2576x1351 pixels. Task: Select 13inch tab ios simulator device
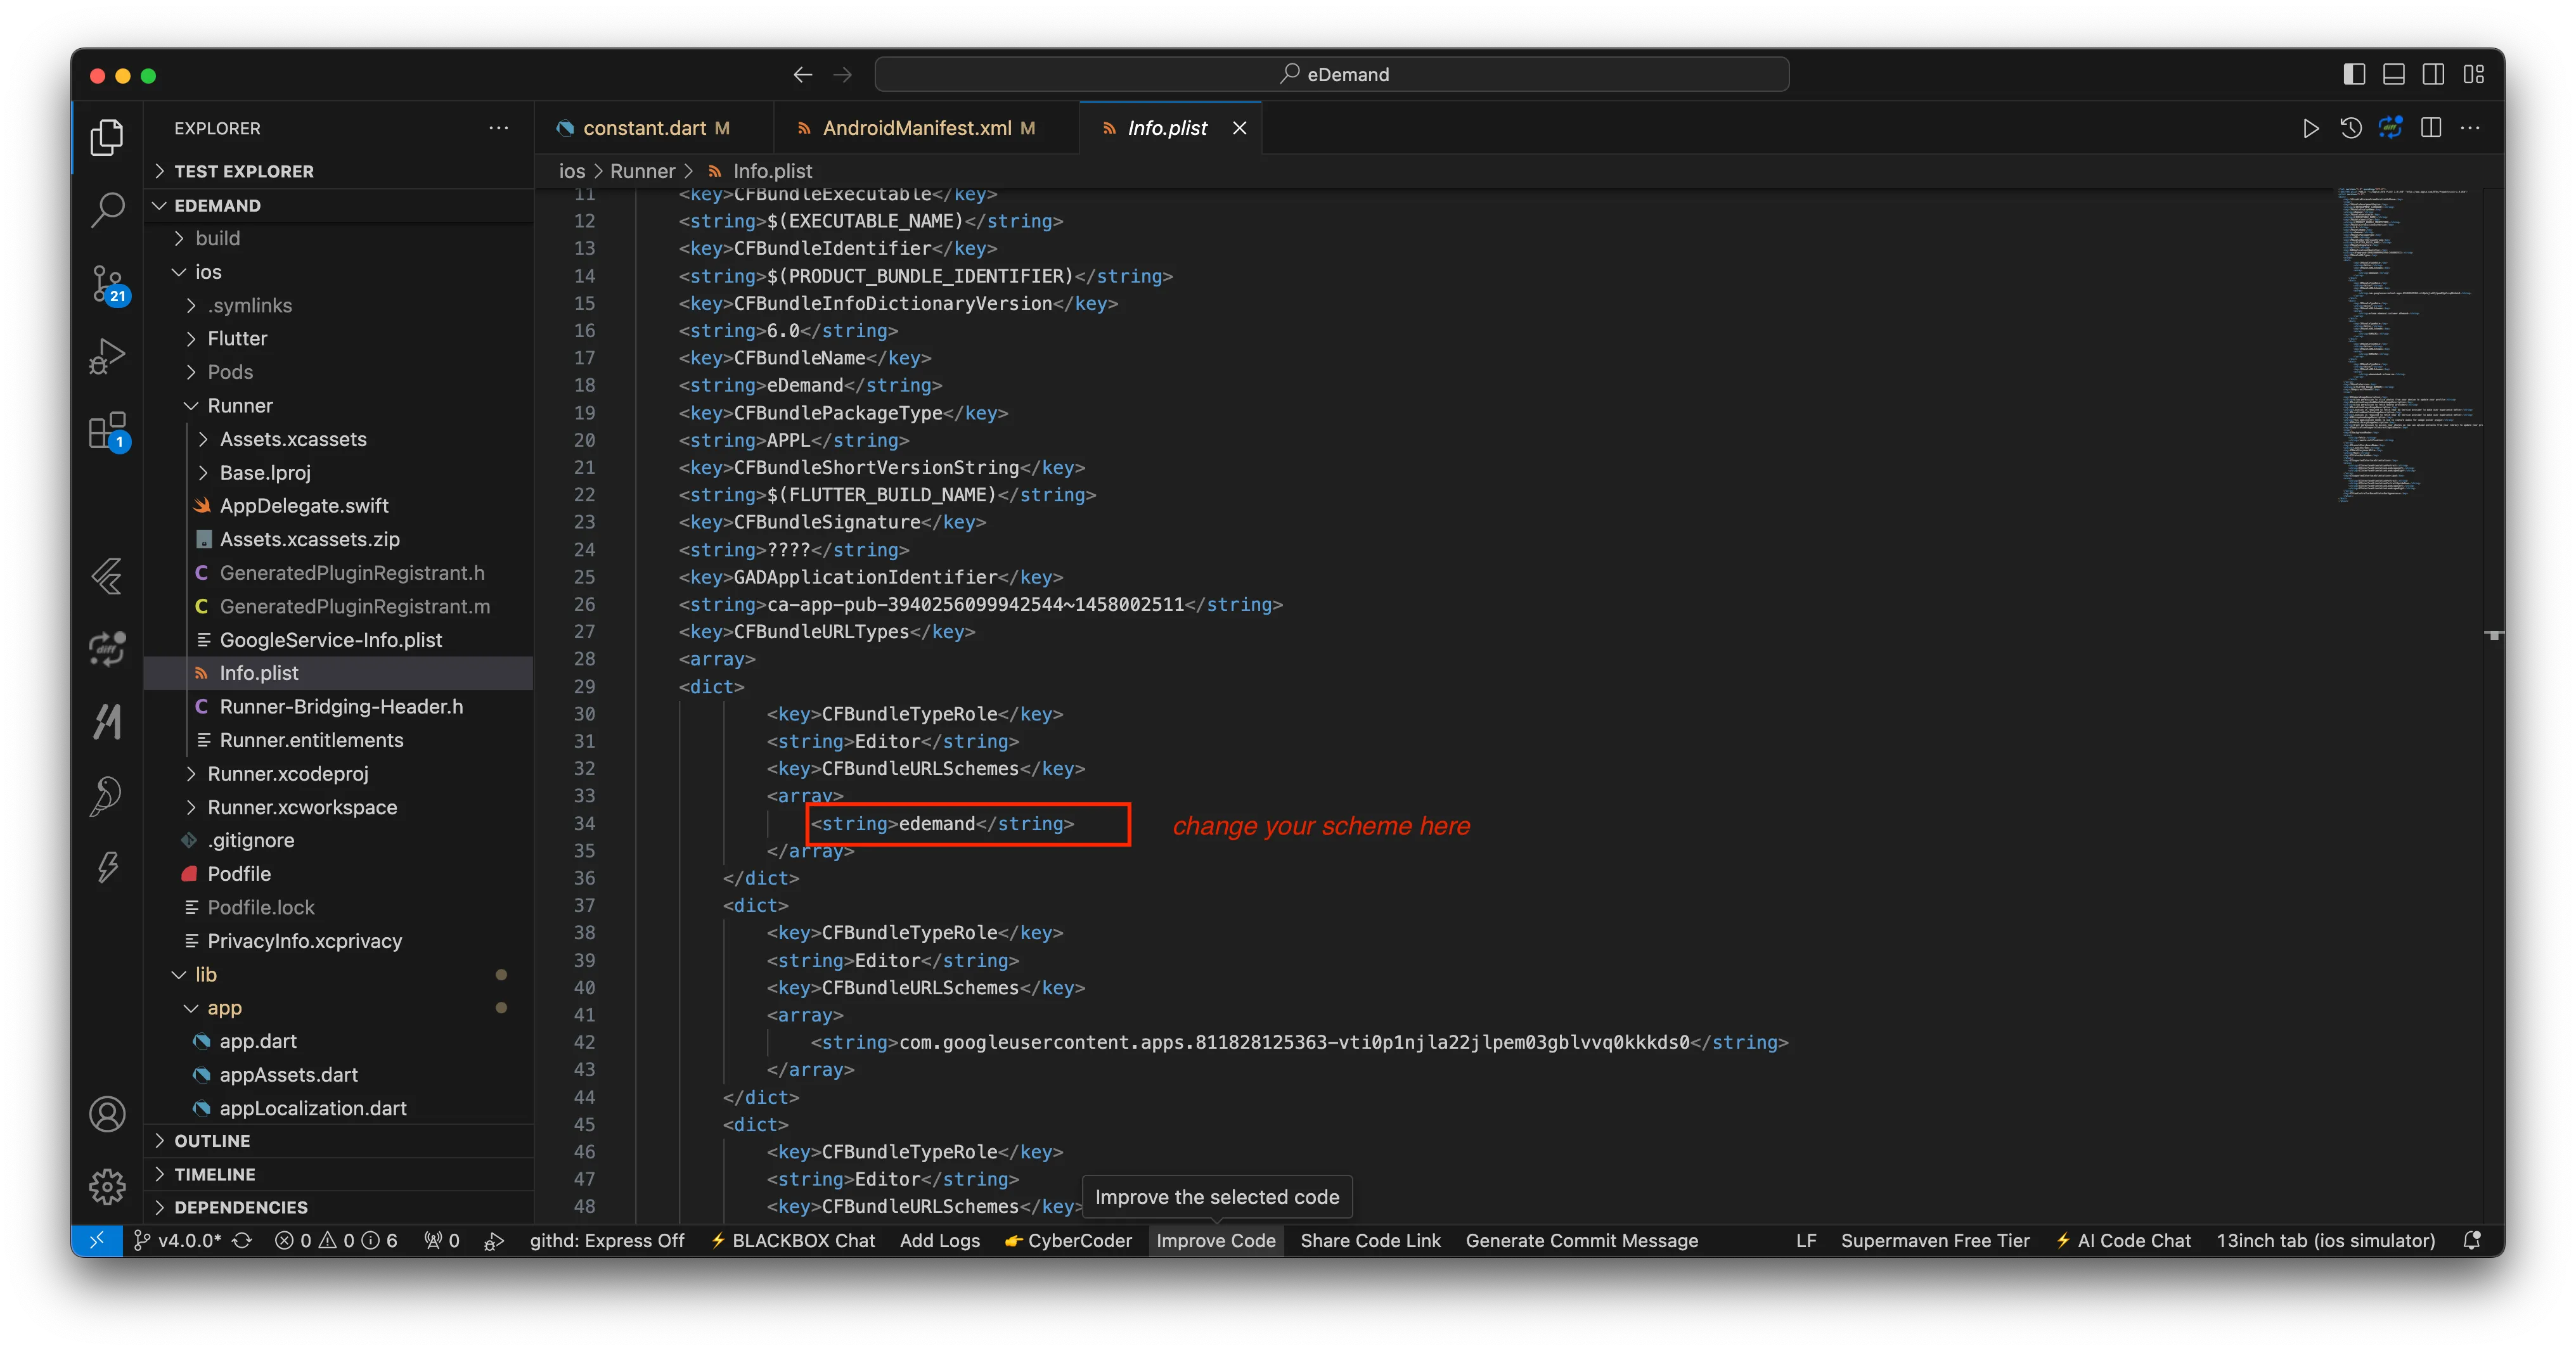[2325, 1240]
